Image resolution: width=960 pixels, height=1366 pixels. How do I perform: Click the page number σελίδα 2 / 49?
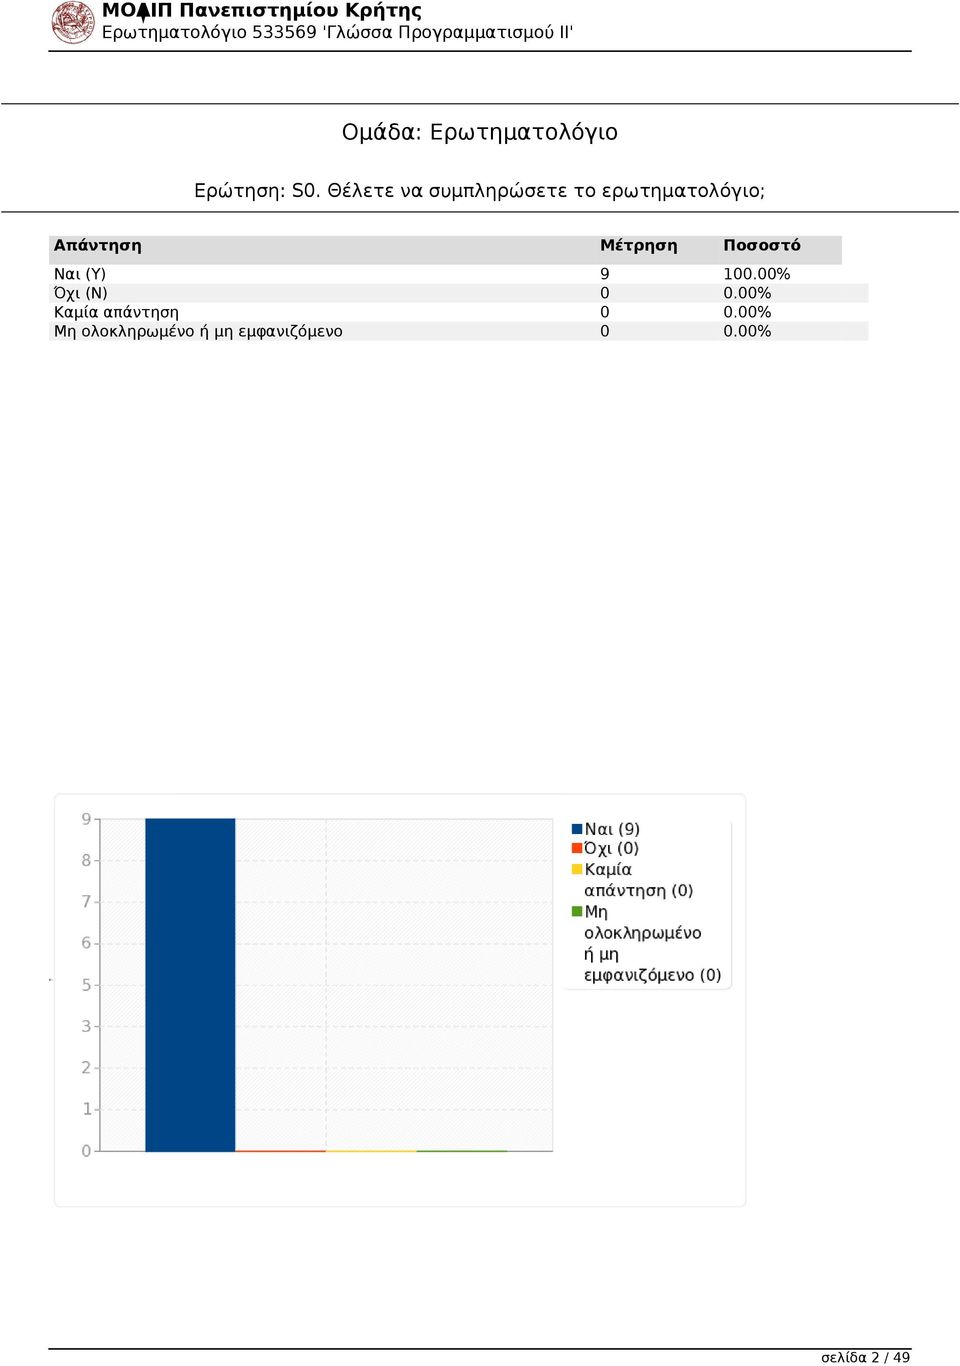pos(866,1357)
